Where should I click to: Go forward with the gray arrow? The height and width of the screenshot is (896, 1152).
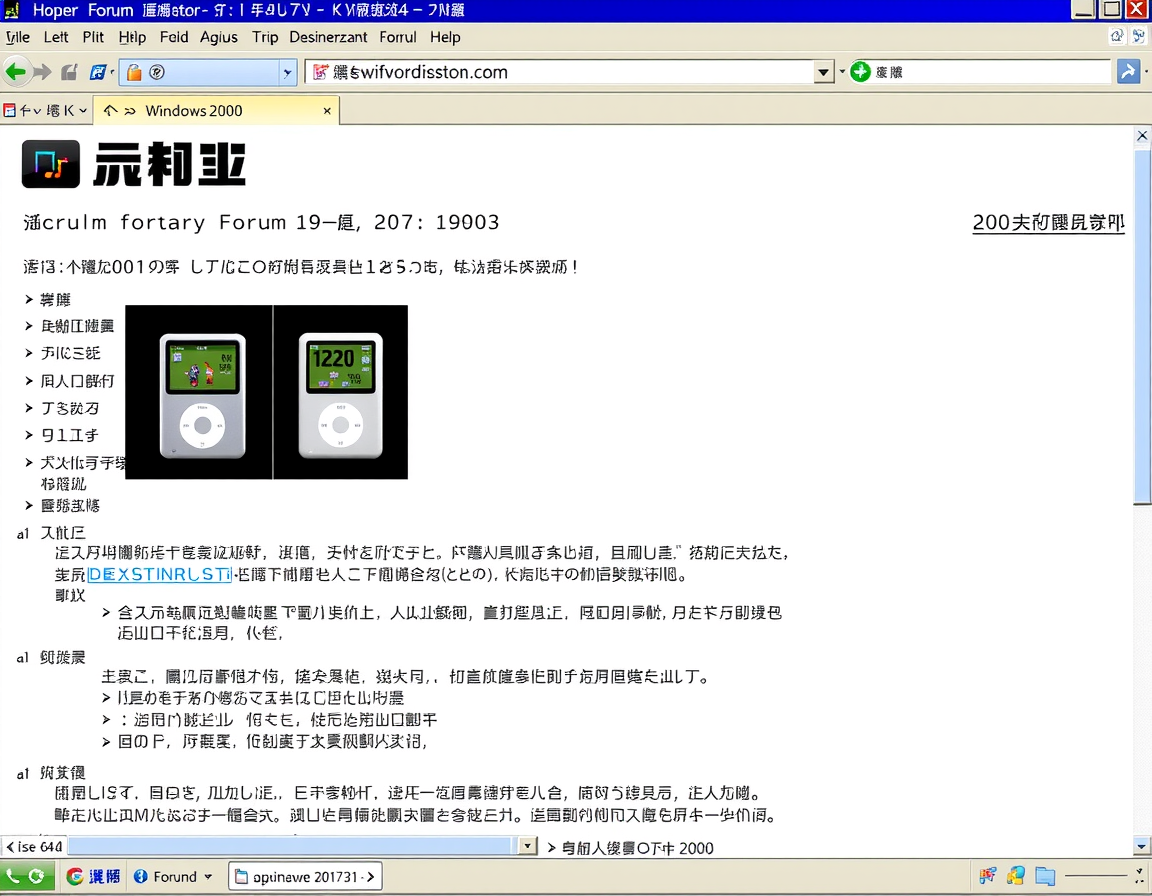[43, 72]
